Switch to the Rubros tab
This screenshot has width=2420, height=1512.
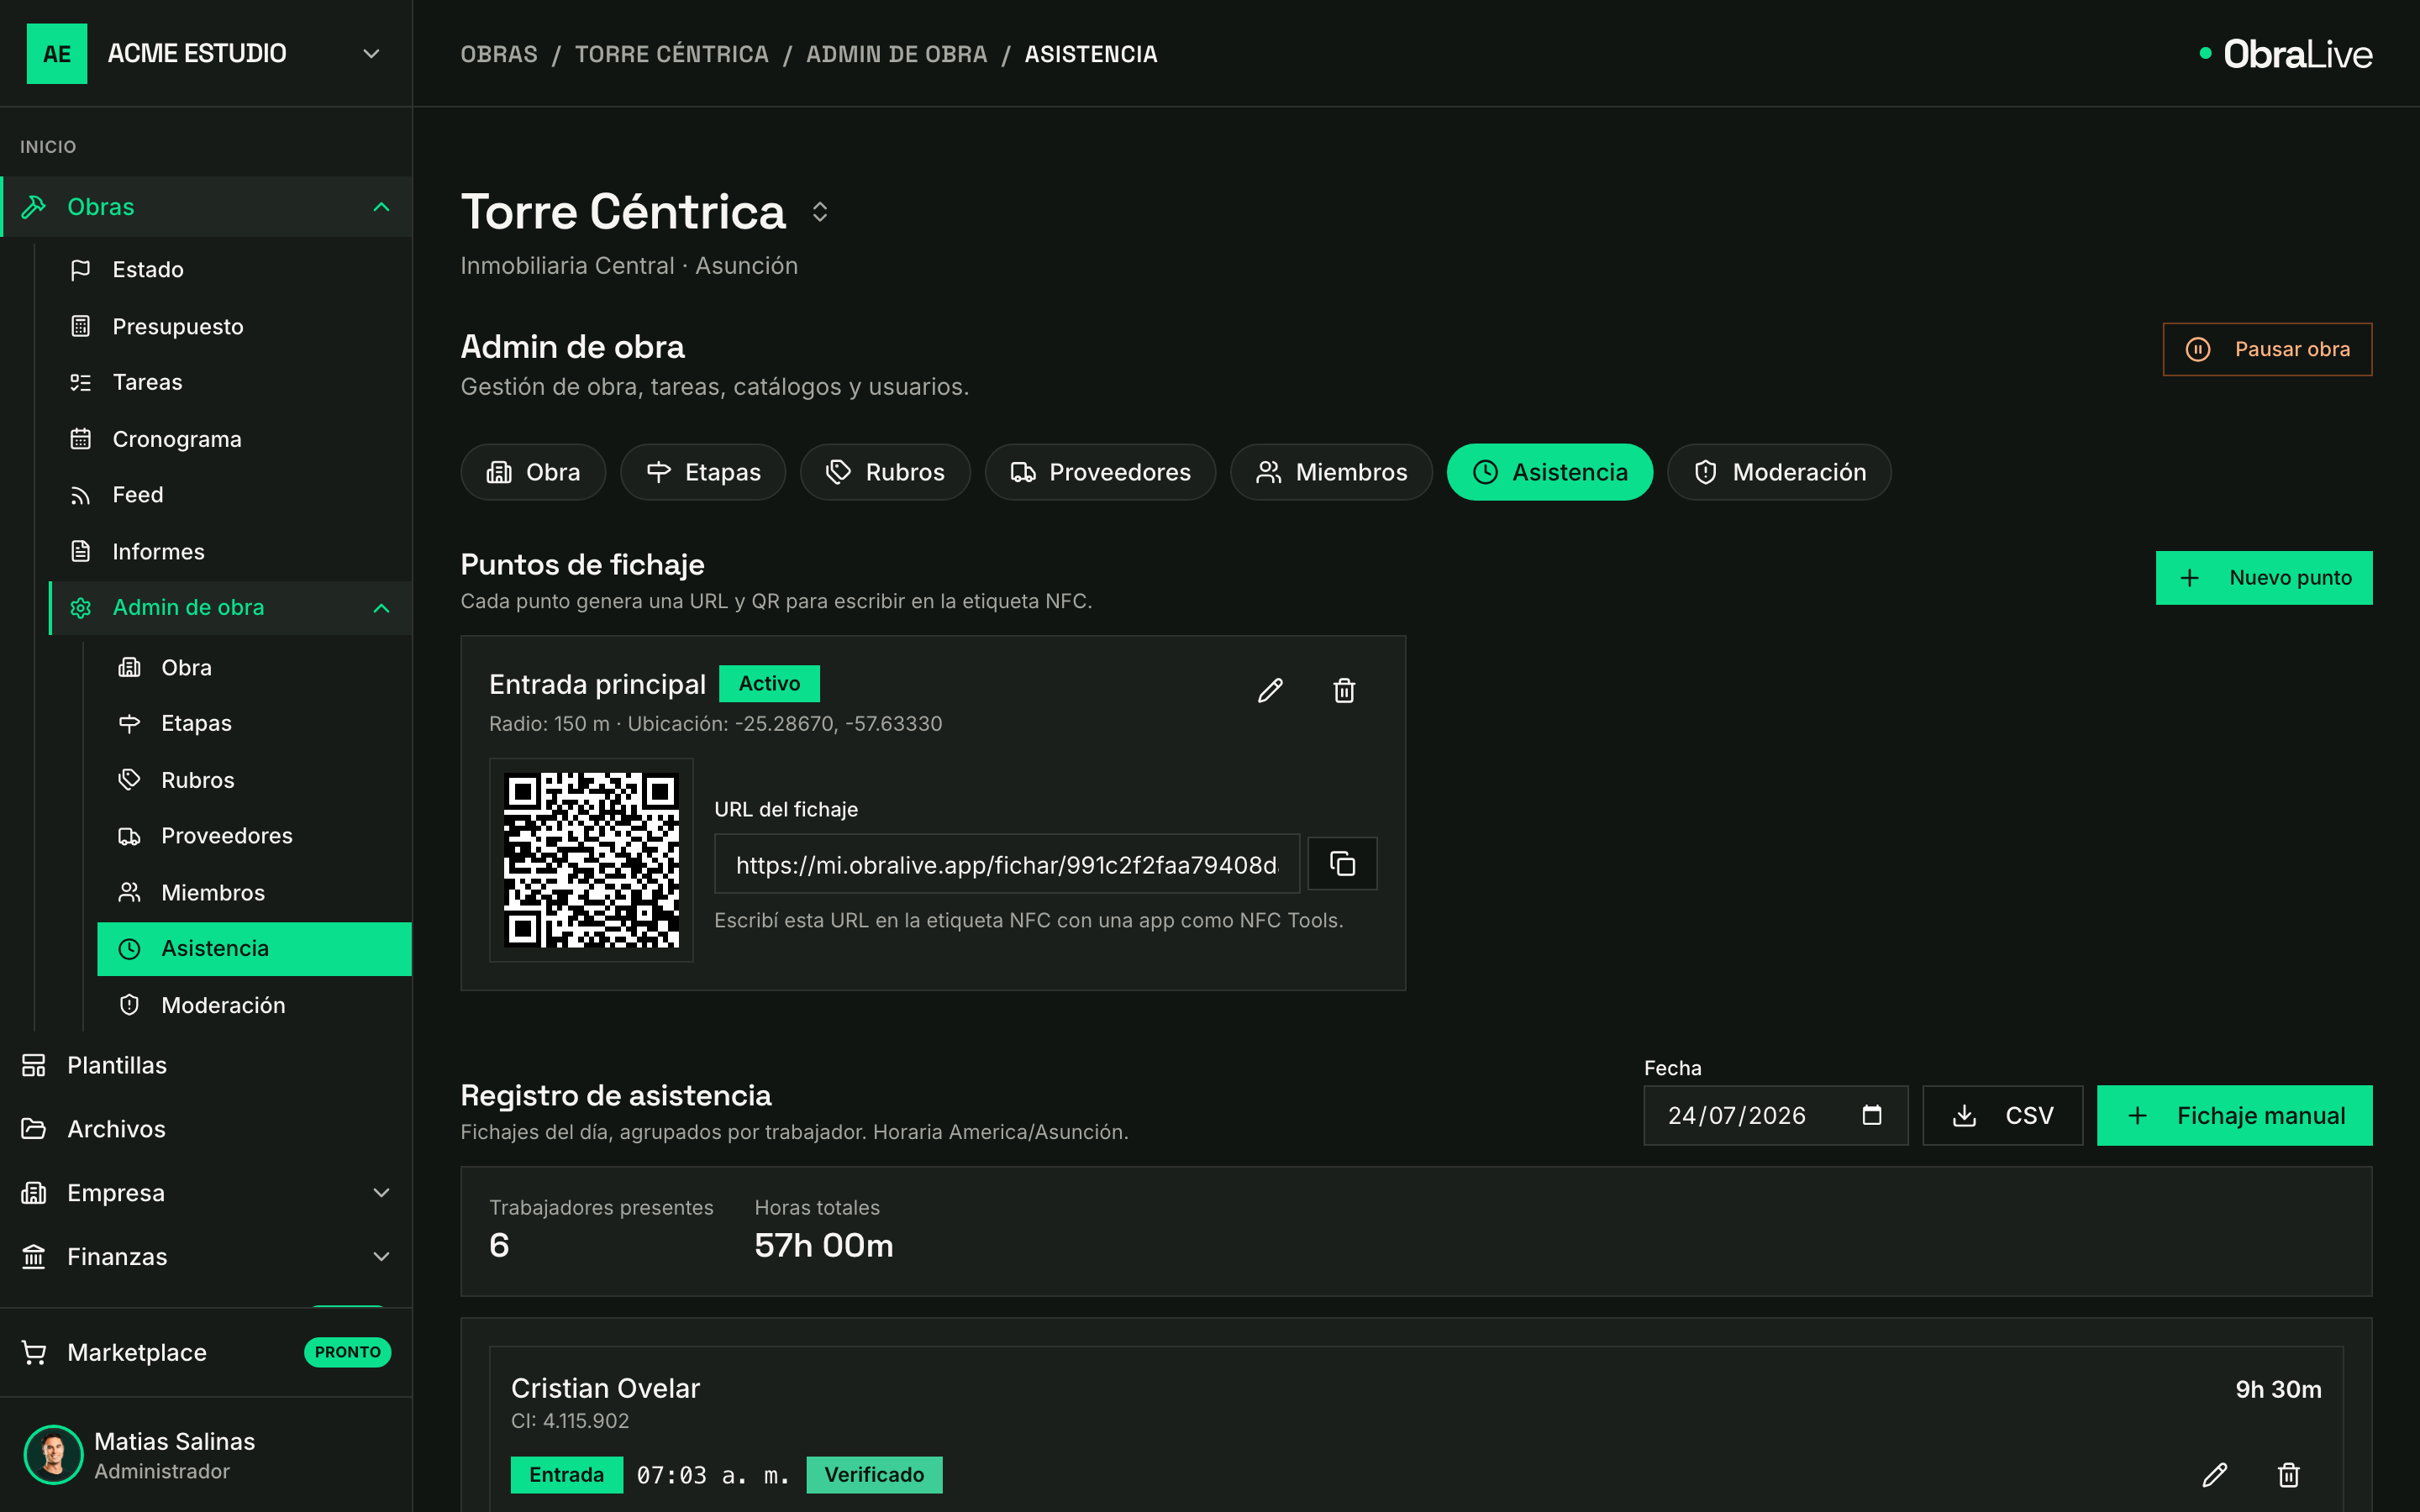tap(885, 472)
